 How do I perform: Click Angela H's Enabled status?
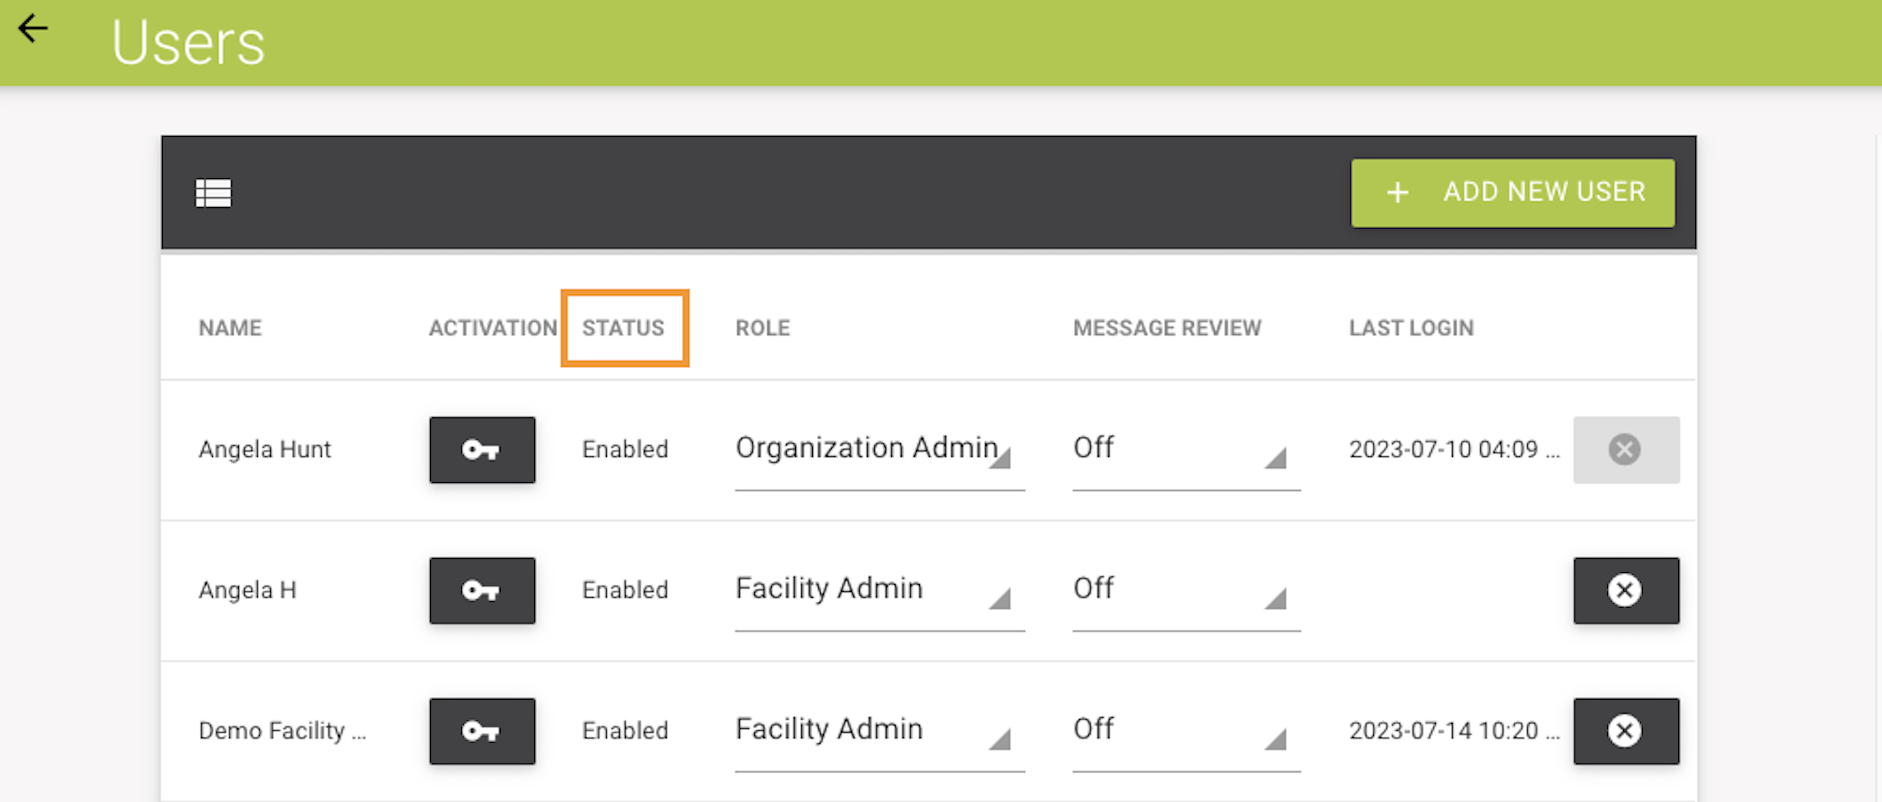tap(625, 590)
